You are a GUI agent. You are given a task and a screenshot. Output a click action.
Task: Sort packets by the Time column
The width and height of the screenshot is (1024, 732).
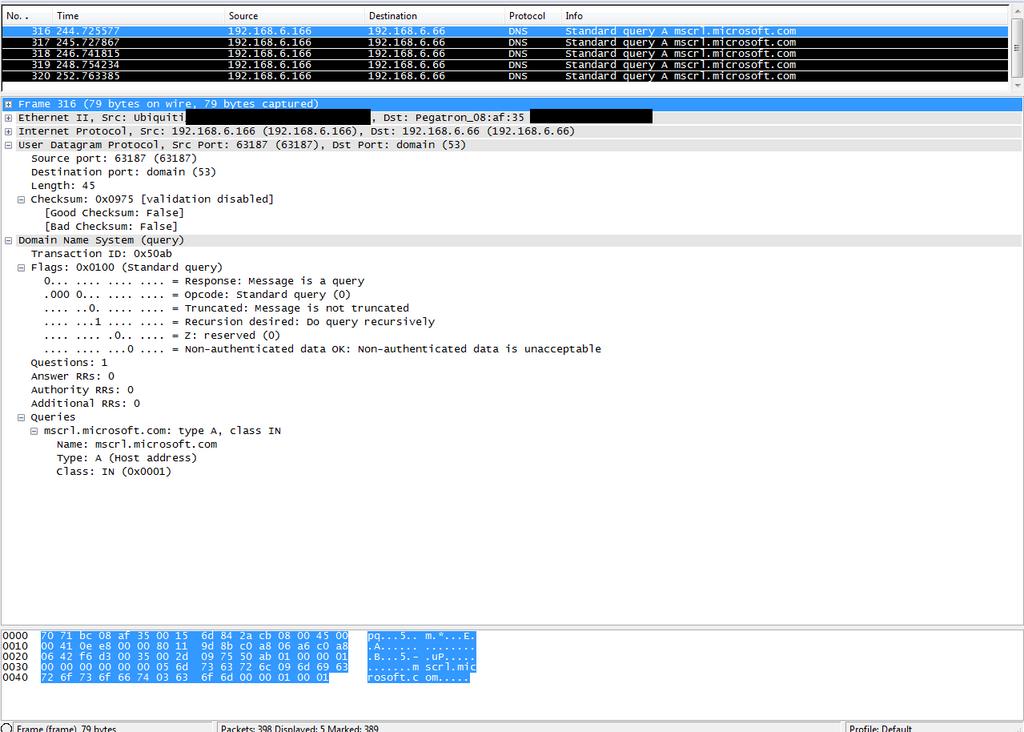click(138, 16)
